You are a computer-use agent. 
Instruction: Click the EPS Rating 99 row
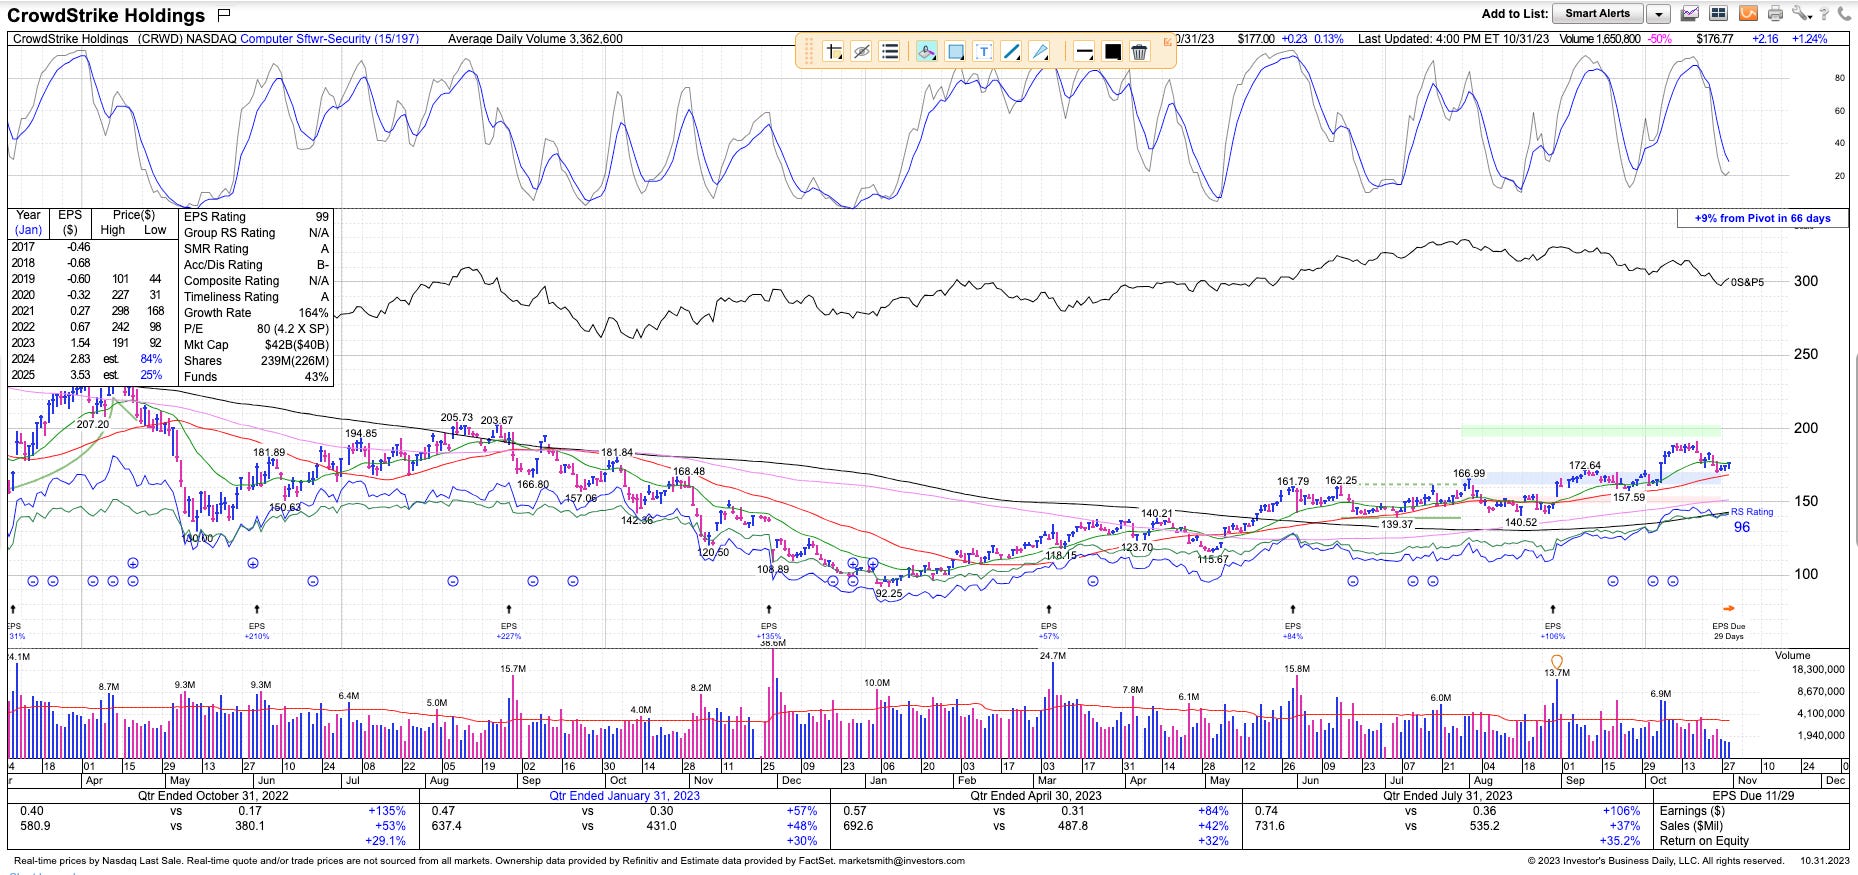click(256, 217)
